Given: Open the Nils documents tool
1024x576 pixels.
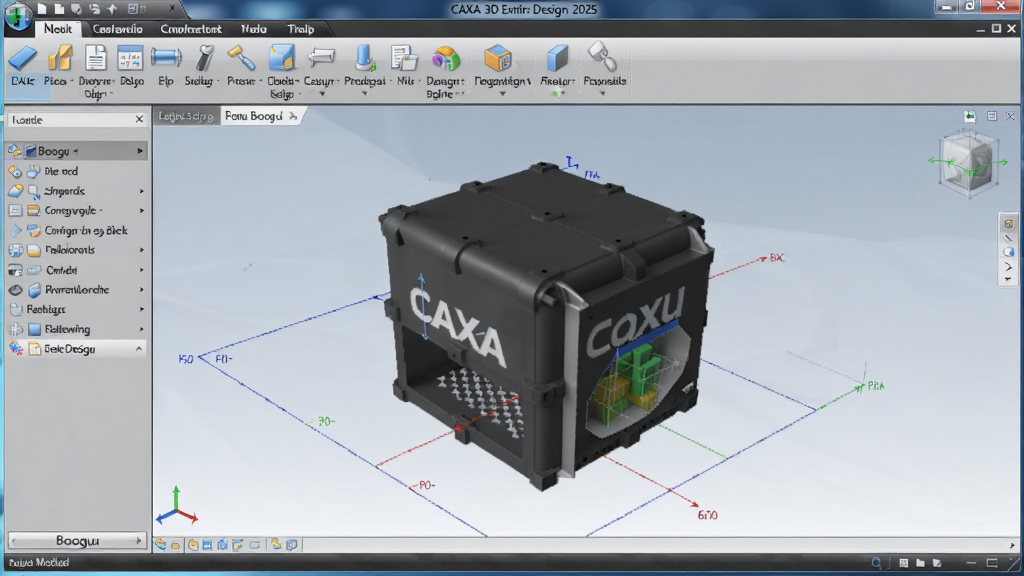Looking at the screenshot, I should (x=405, y=66).
